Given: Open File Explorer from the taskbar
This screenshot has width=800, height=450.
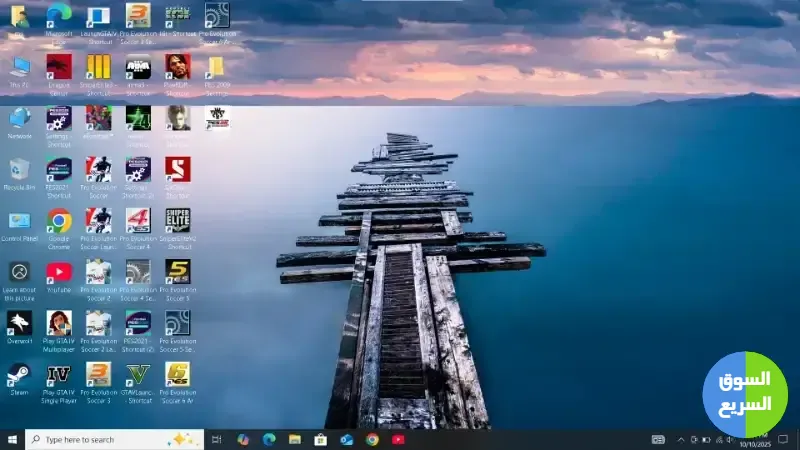Looking at the screenshot, I should [295, 439].
